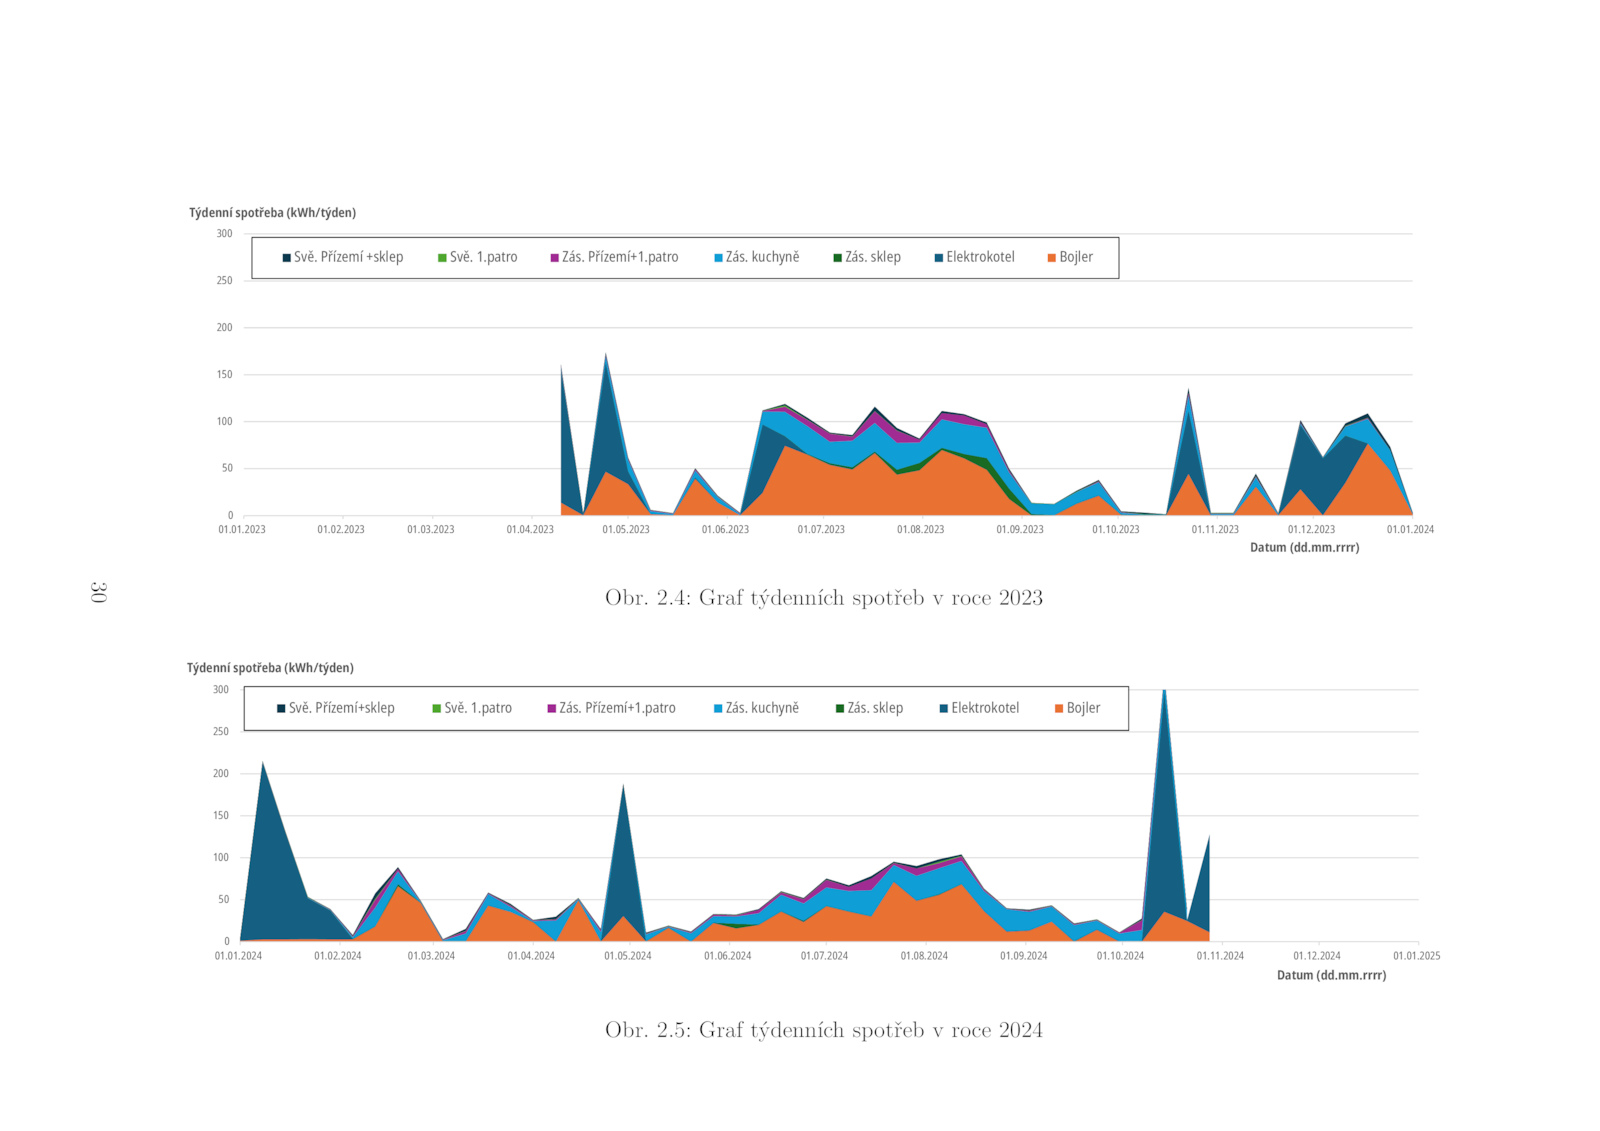
Task: Select Zás. kuchyně legend marker in 2023 chart
Action: pos(718,258)
